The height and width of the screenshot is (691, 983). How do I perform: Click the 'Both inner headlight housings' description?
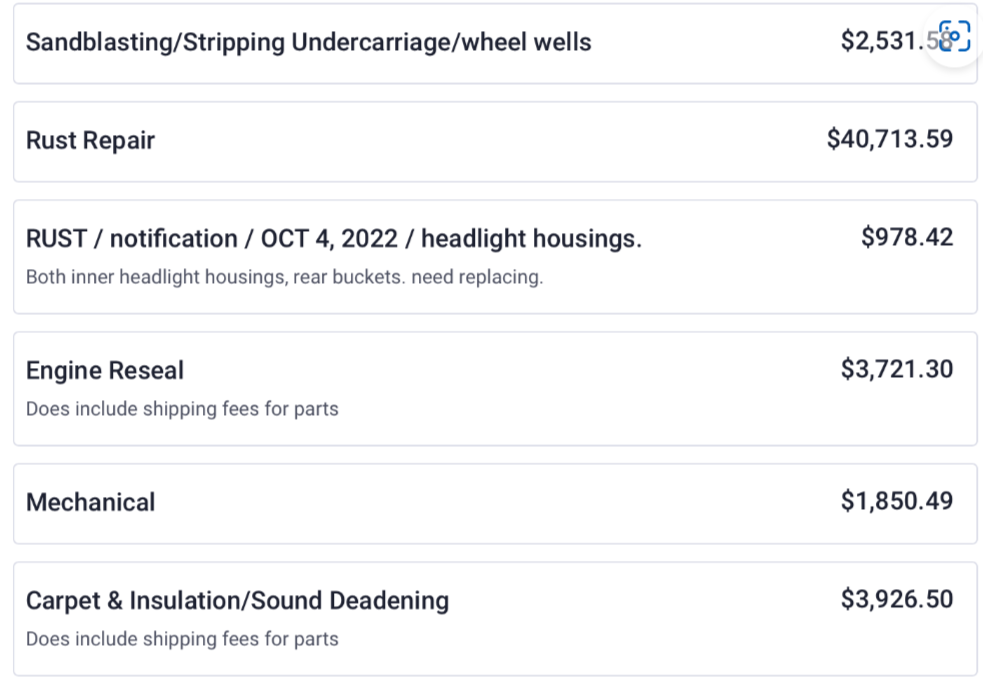tap(285, 277)
